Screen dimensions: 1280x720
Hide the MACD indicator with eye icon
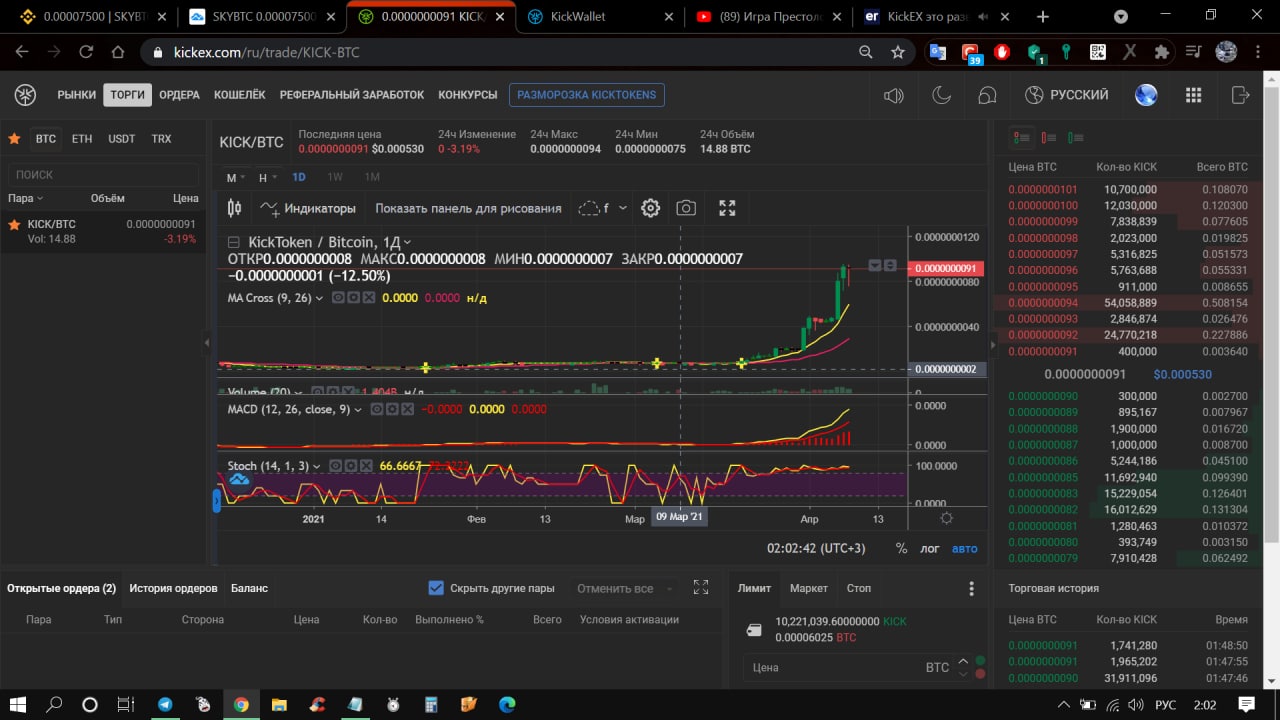(x=378, y=409)
